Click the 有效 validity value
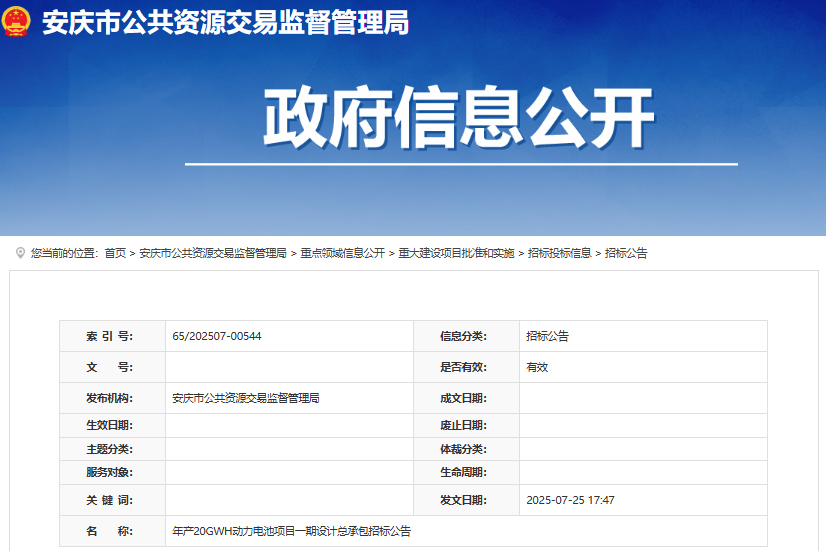This screenshot has height=551, width=826. (x=537, y=367)
